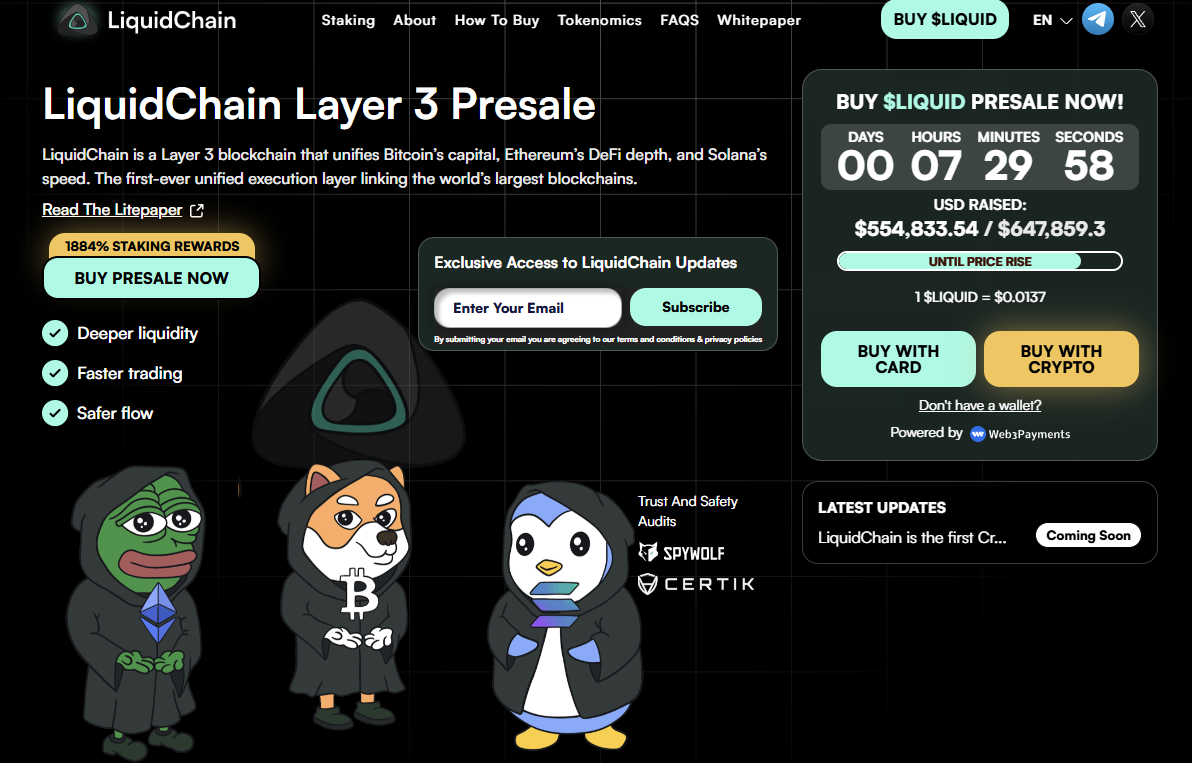Open the Whitepaper nav link
1192x763 pixels.
[x=759, y=21]
